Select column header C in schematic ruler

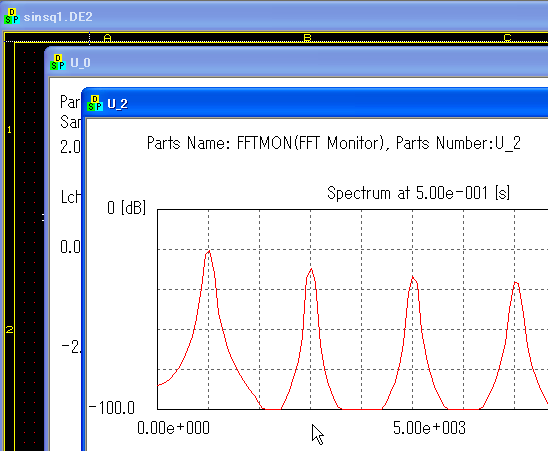(x=507, y=38)
